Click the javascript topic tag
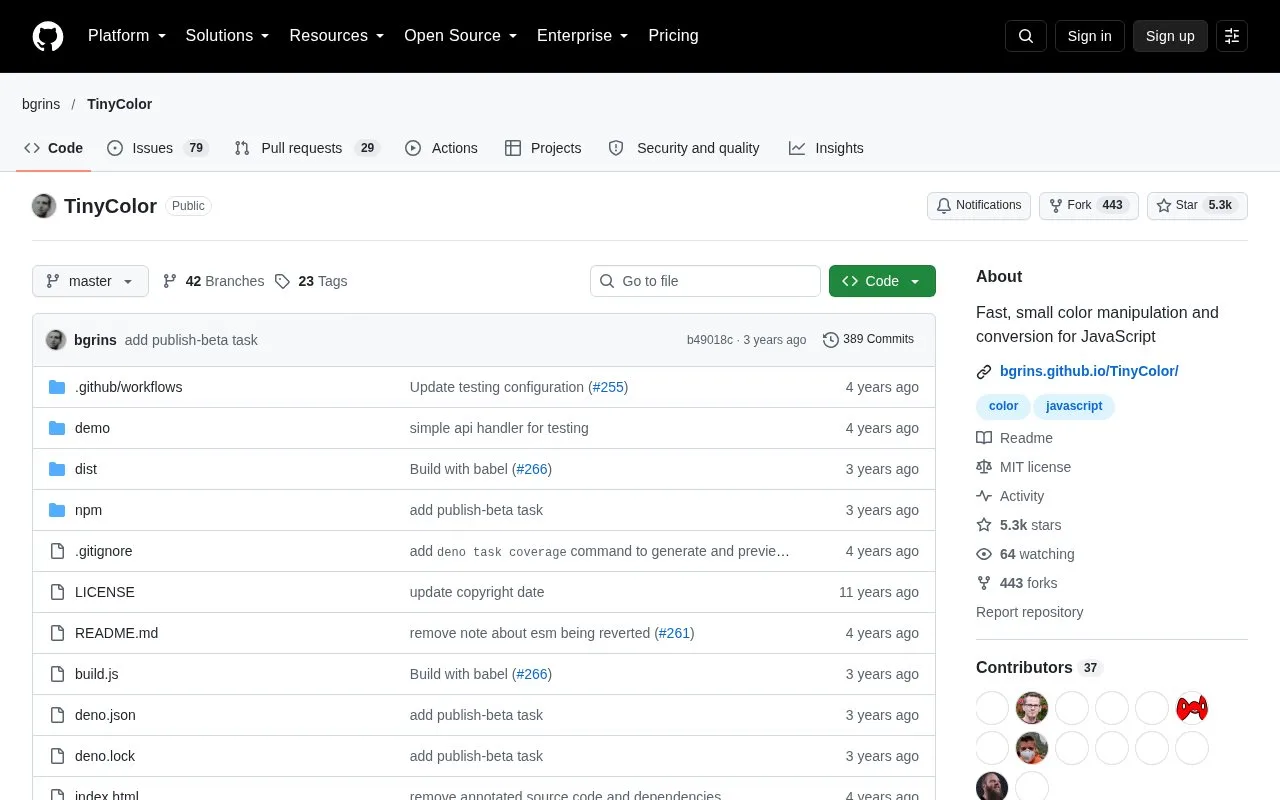 [1074, 406]
